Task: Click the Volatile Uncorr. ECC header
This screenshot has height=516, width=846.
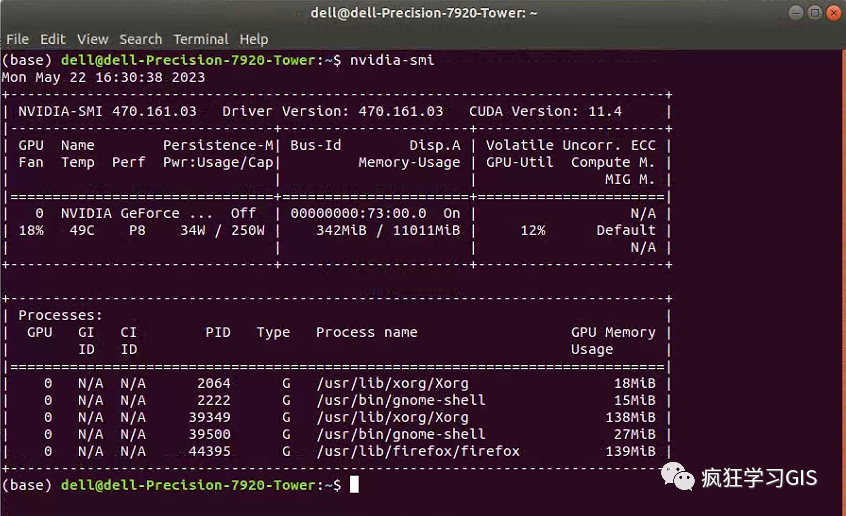Action: tap(571, 145)
